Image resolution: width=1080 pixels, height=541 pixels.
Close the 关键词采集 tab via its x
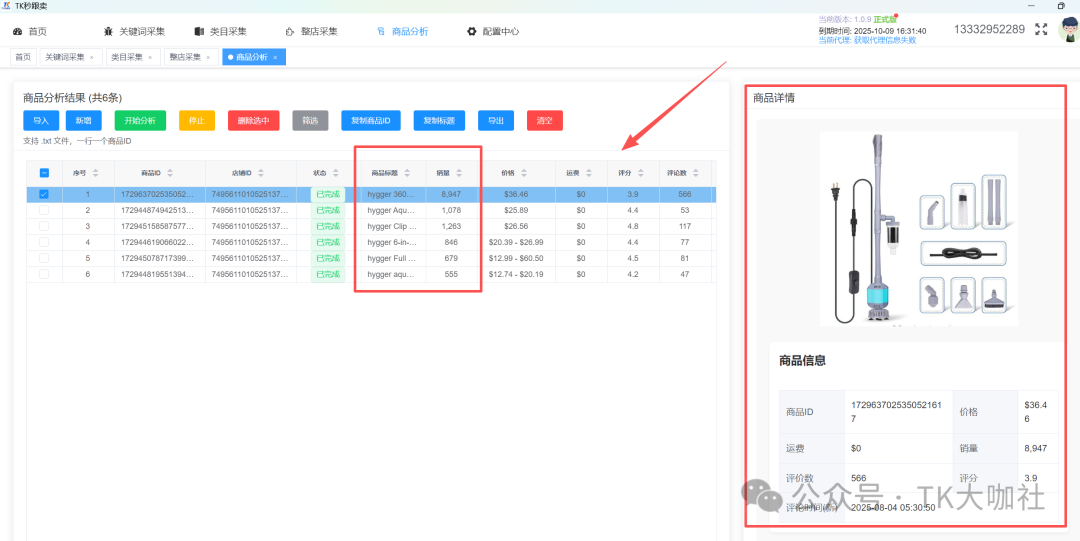[92, 58]
